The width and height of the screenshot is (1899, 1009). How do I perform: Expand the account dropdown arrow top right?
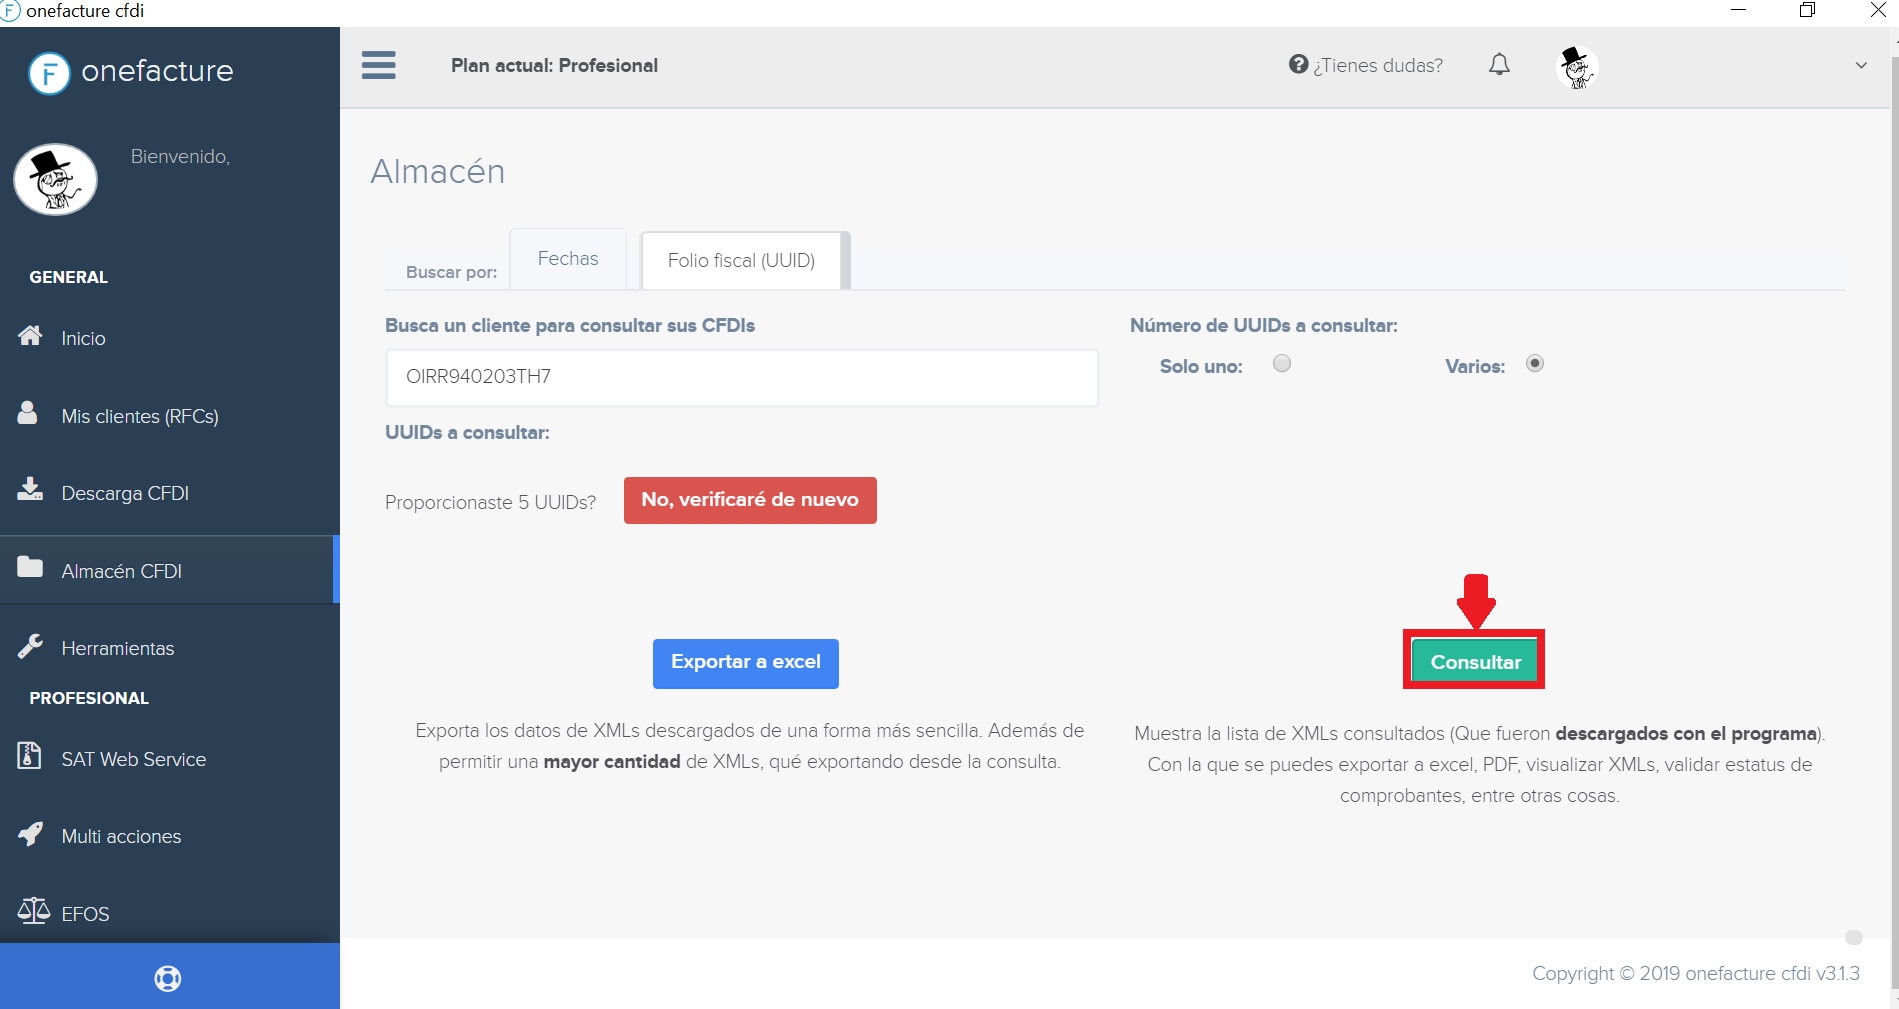pyautogui.click(x=1861, y=65)
